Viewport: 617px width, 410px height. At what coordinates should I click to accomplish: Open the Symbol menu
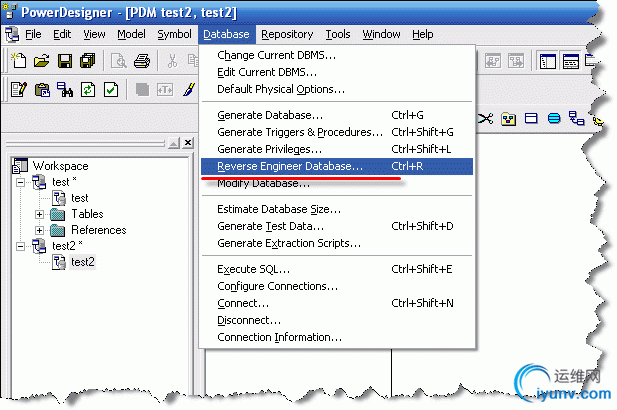pos(174,35)
